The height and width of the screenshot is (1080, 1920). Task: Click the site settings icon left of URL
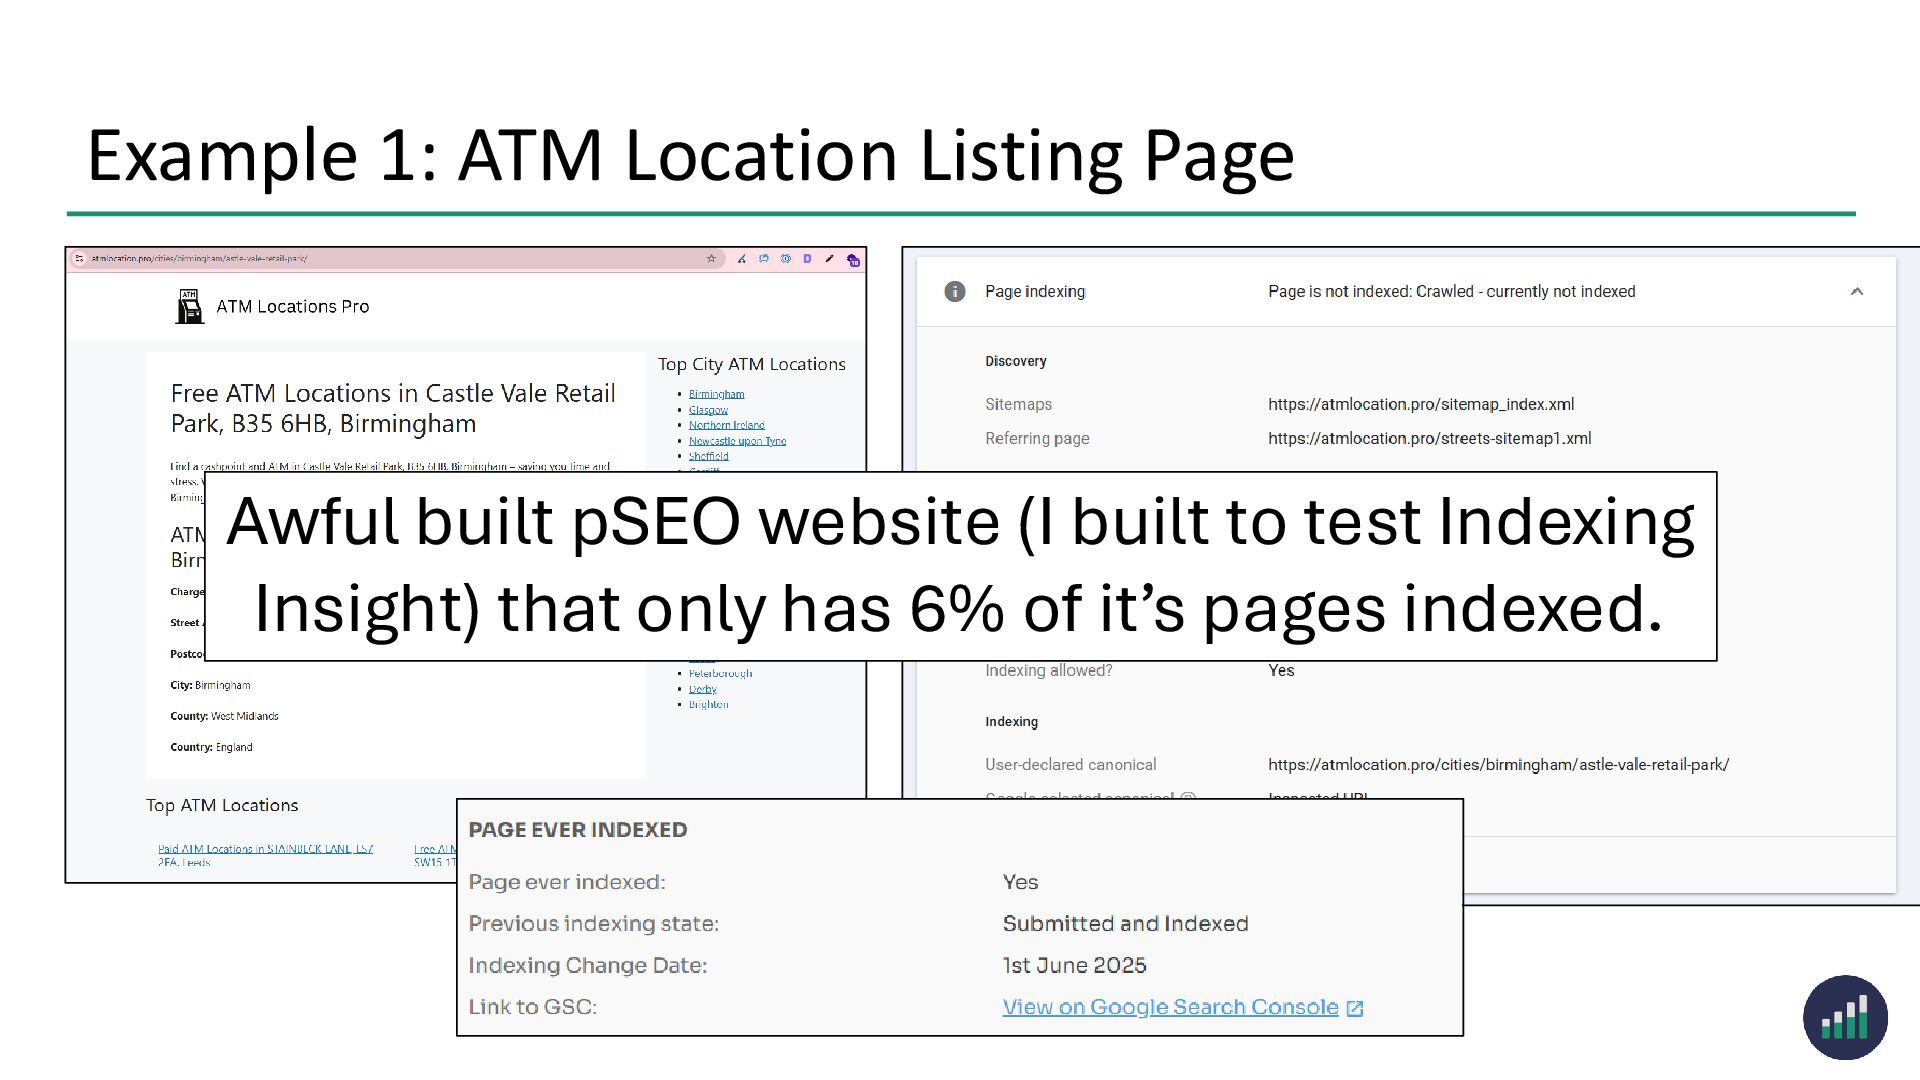point(79,259)
